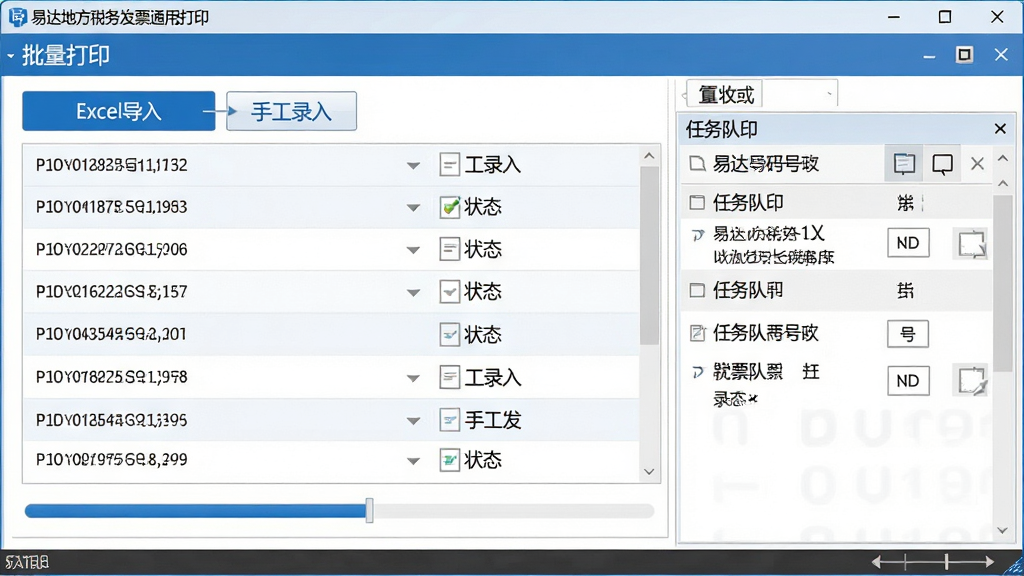Open dropdown arrow on row P10Y012928
Screen dimensions: 1024x576
coord(413,166)
